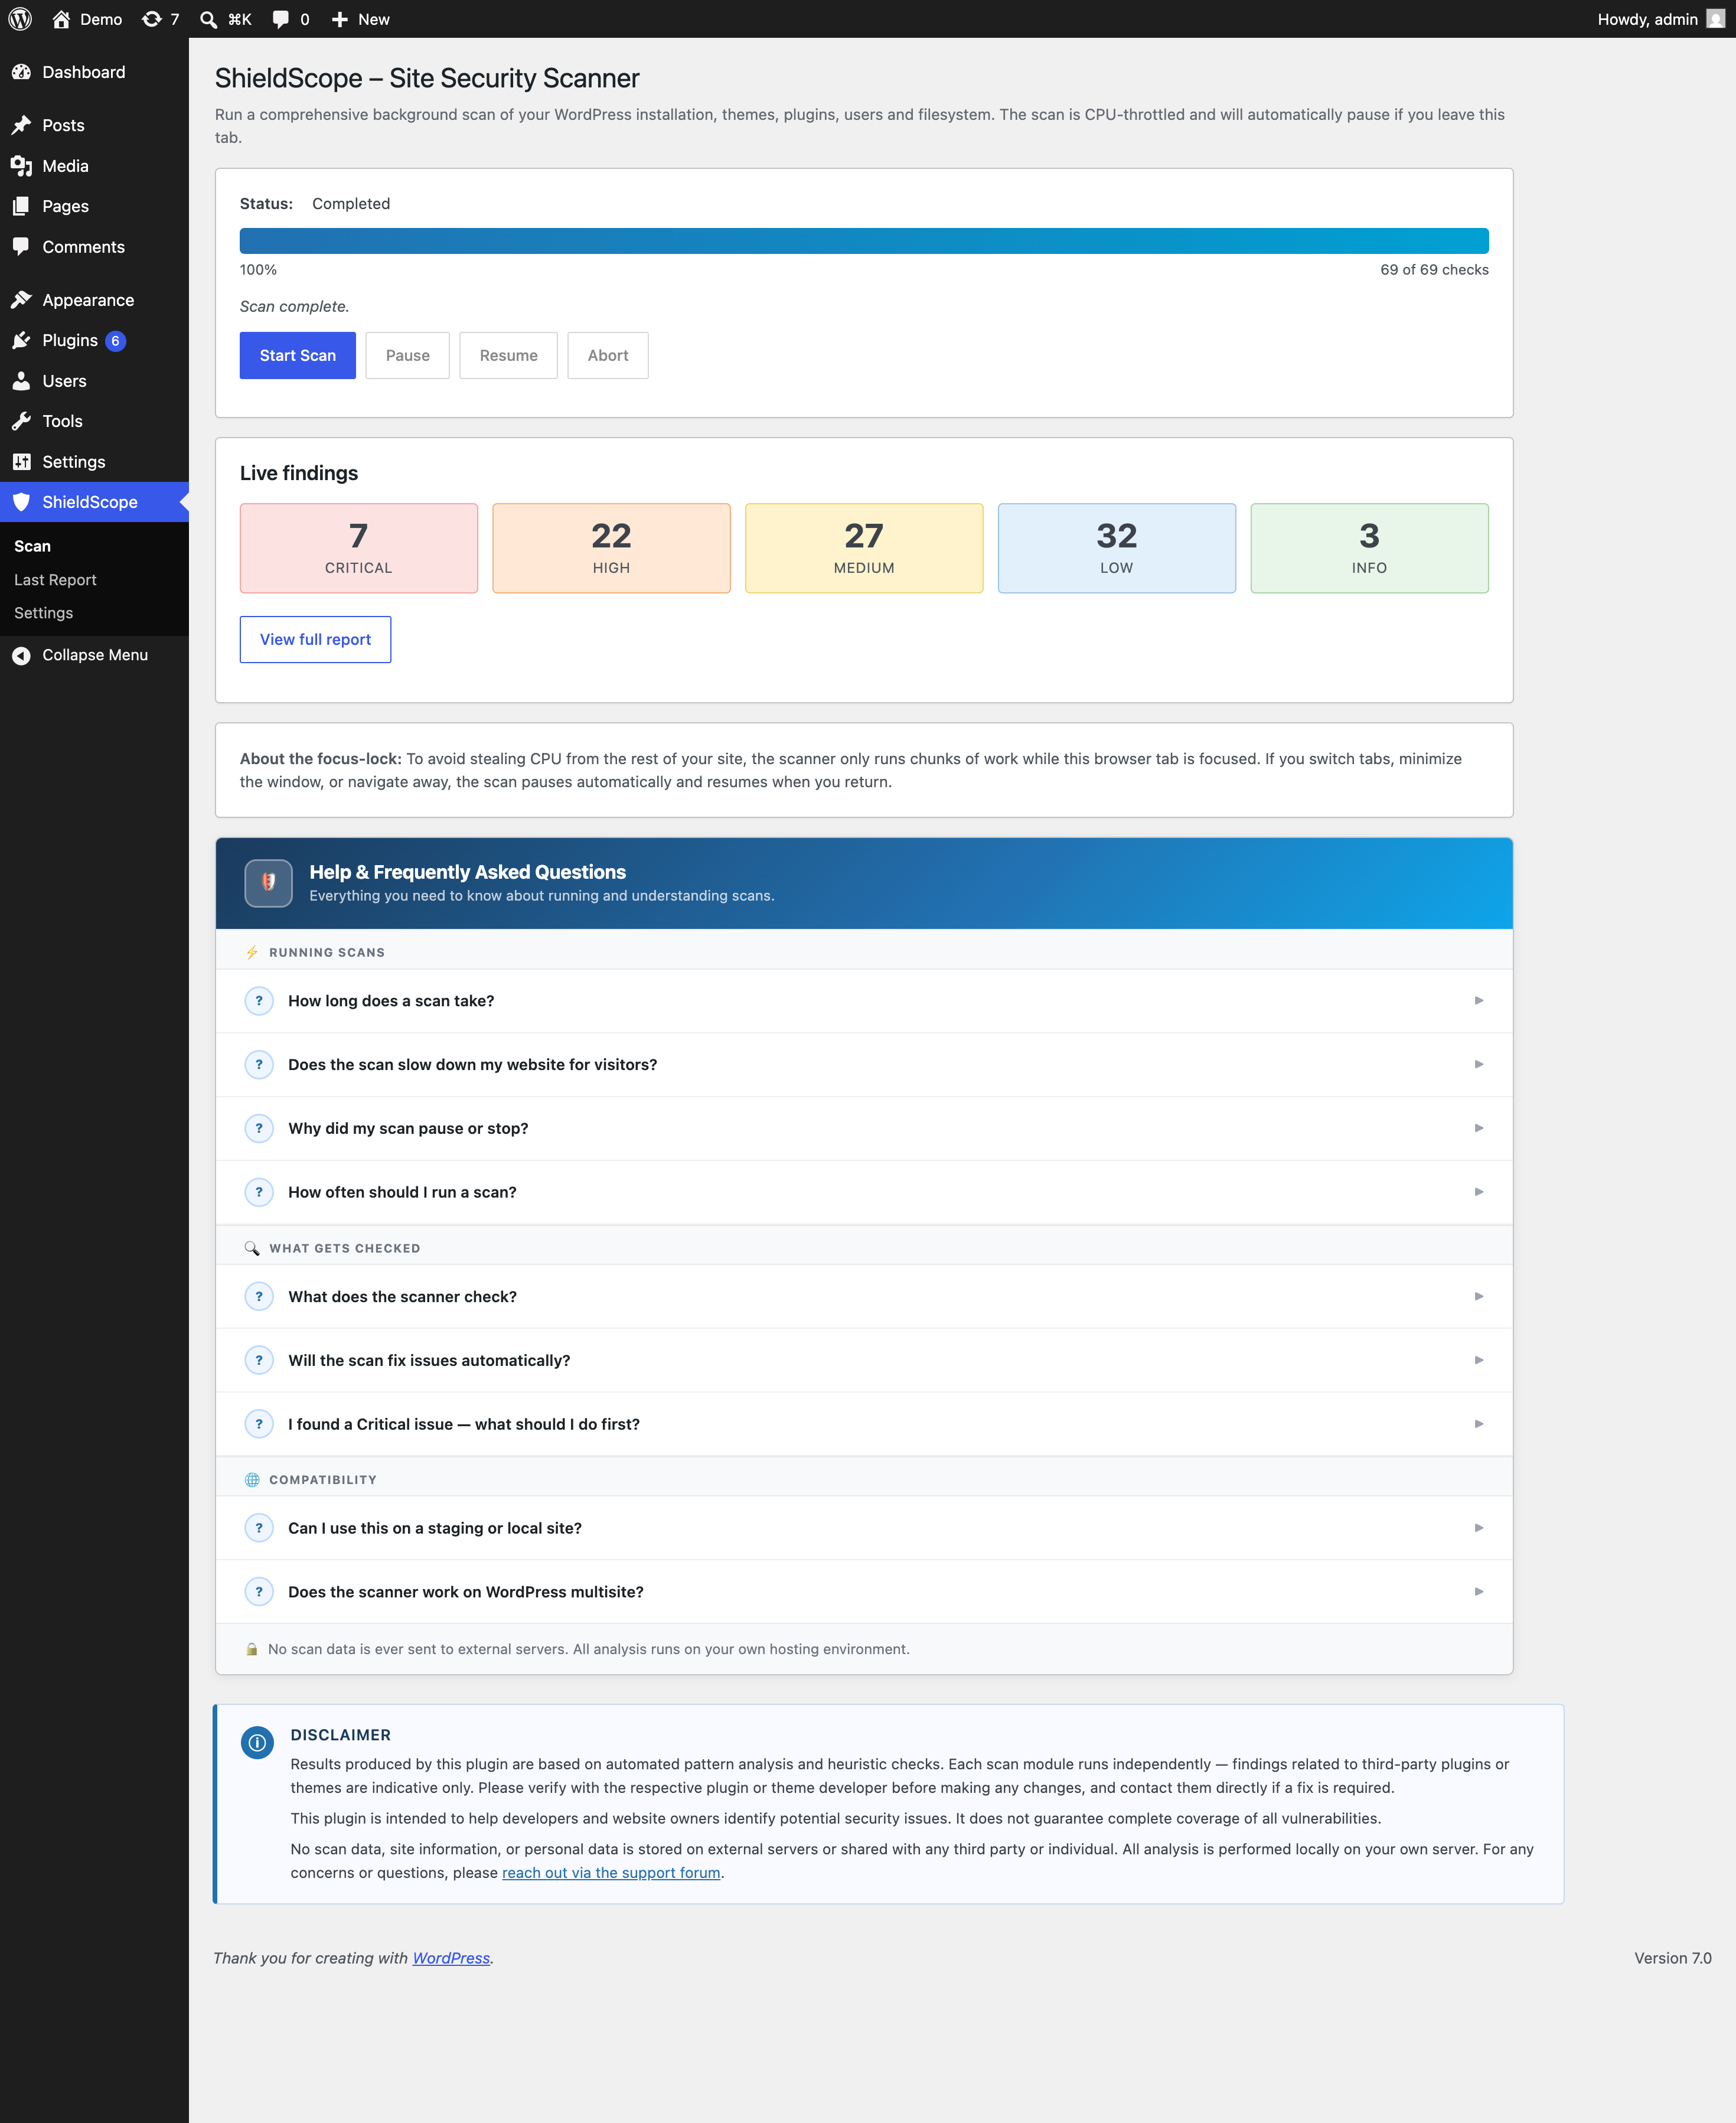
Task: Expand 'How long does a scan take?'
Action: pyautogui.click(x=864, y=1001)
